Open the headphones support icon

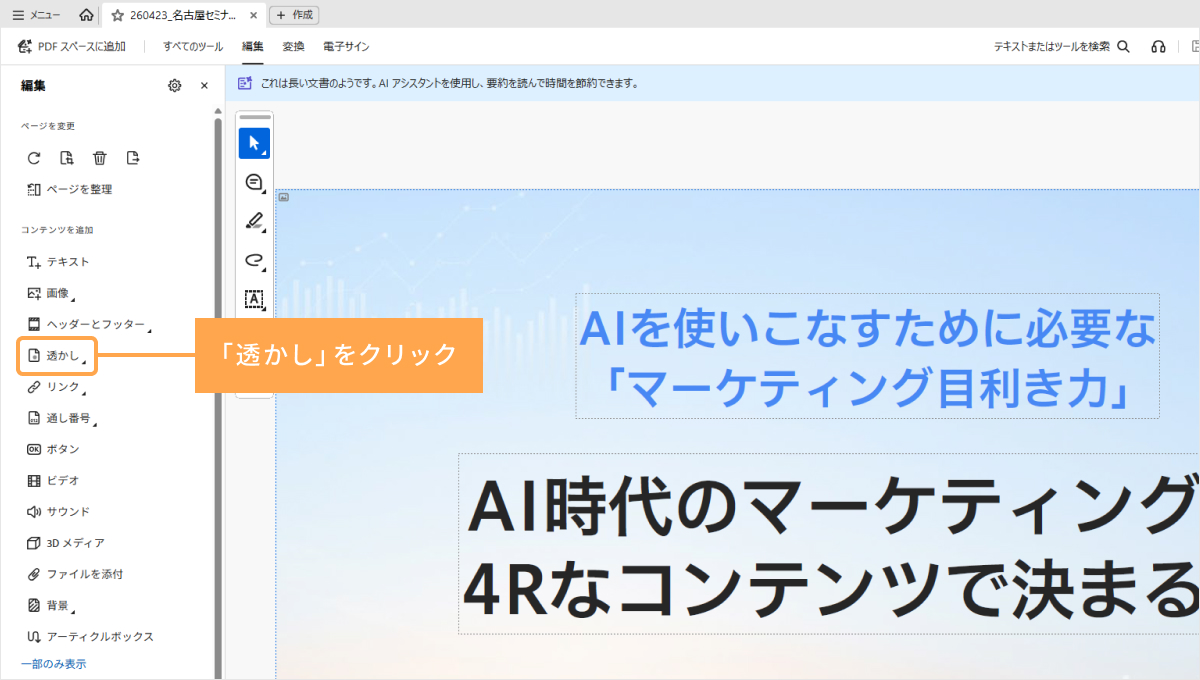click(x=1159, y=46)
